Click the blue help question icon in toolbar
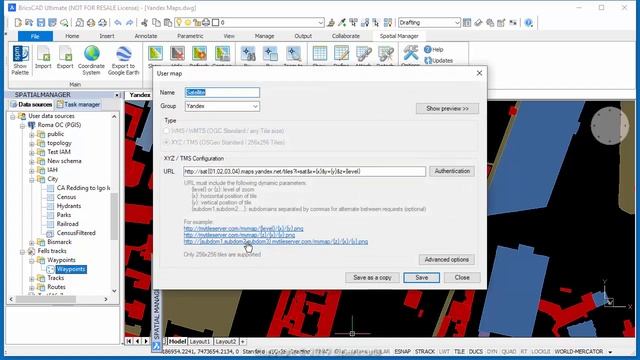640x360 pixels. 529,22
